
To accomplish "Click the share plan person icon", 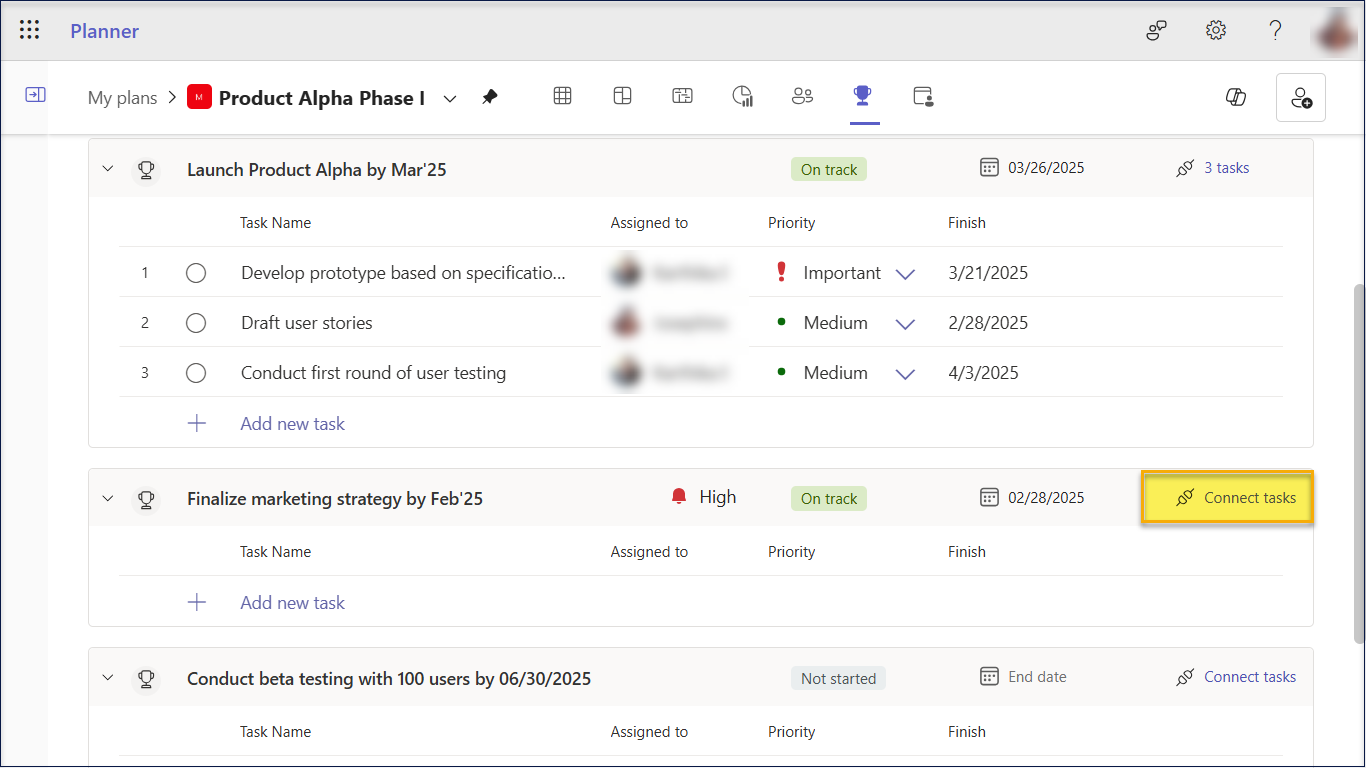I will coord(1301,98).
